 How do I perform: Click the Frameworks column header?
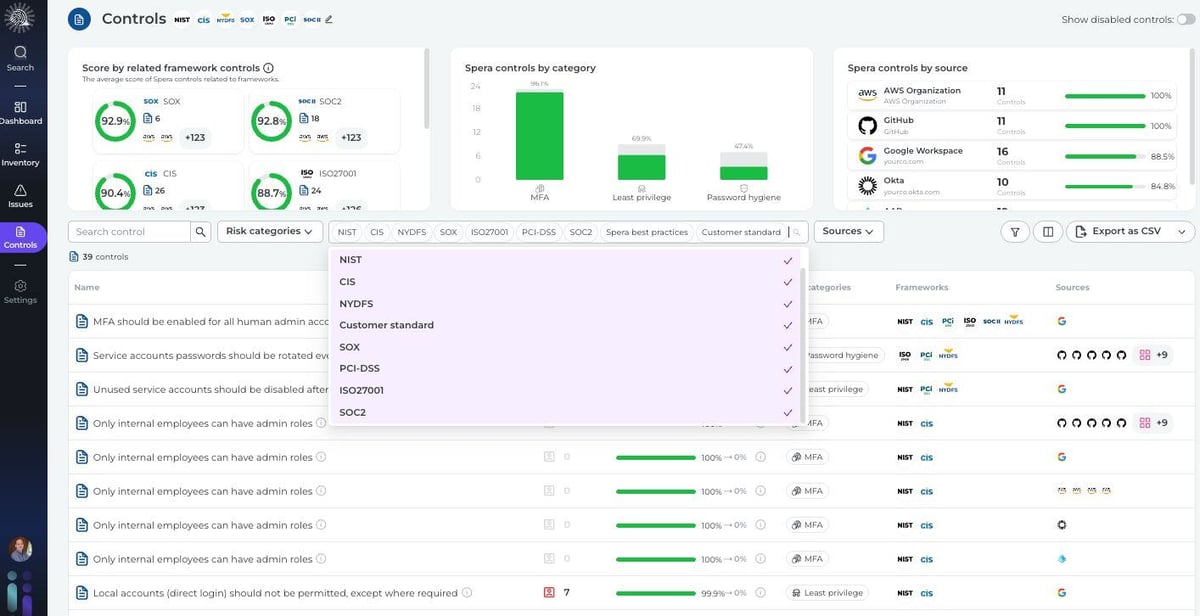point(922,287)
